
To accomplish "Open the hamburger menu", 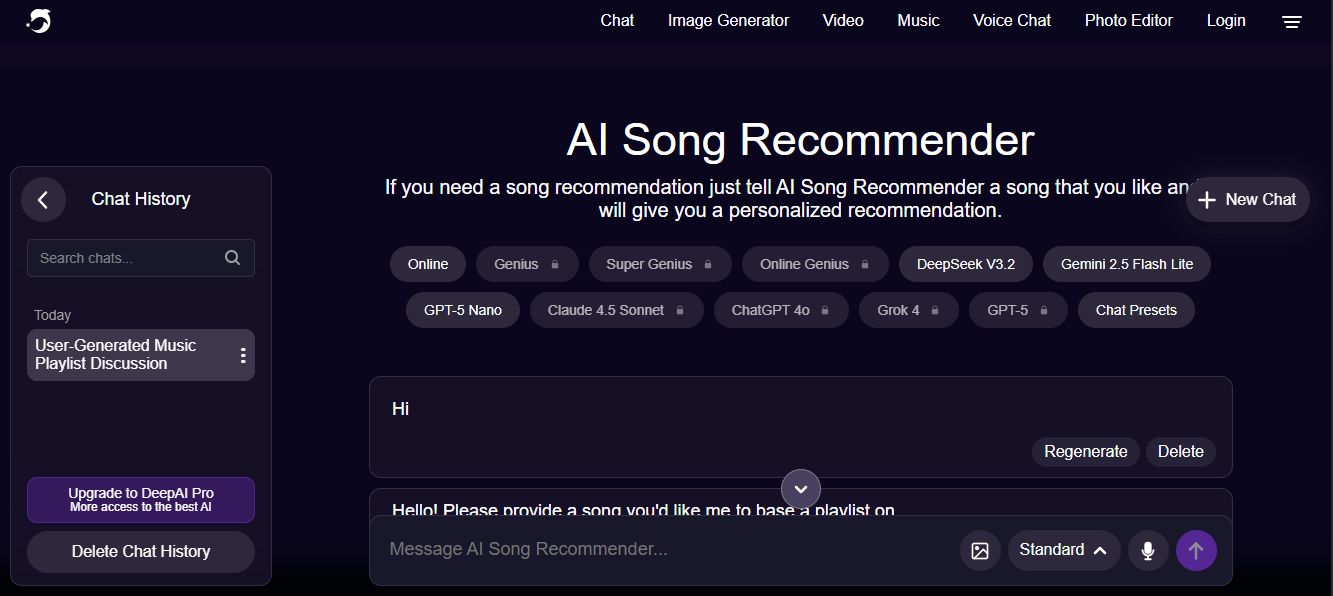I will pos(1291,20).
